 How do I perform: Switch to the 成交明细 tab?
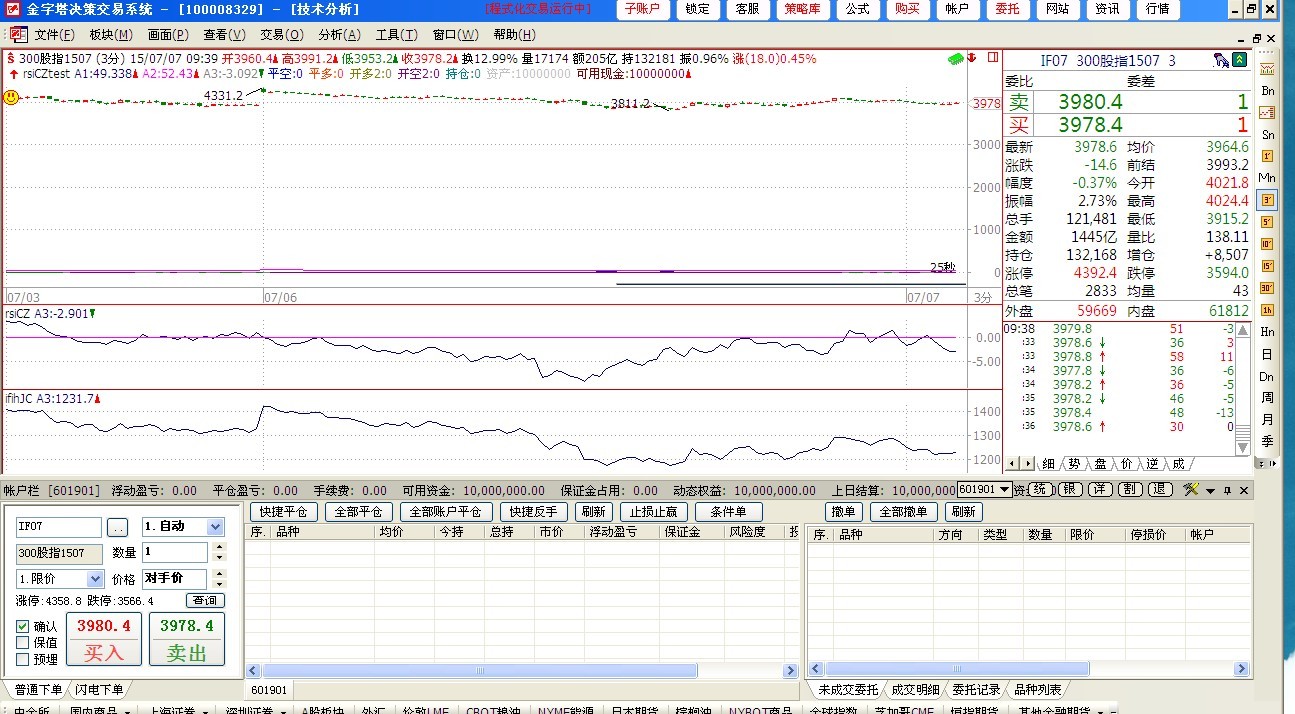pos(915,690)
